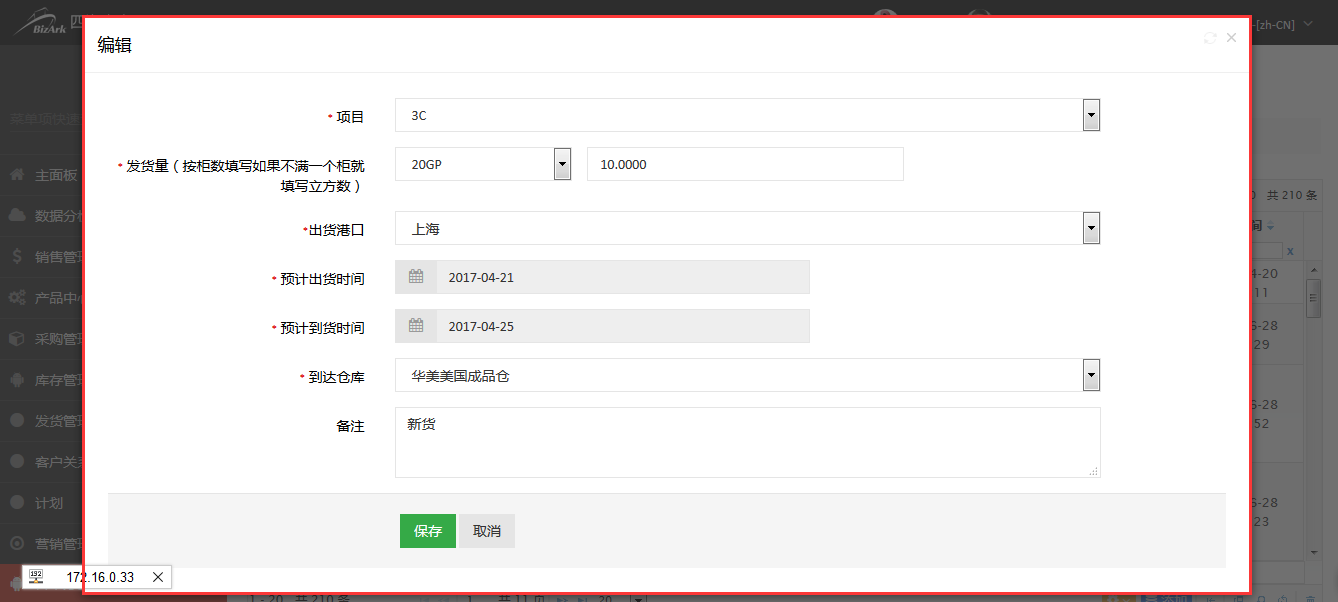Click the 编辑 dialog title
1338x602 pixels.
click(114, 45)
